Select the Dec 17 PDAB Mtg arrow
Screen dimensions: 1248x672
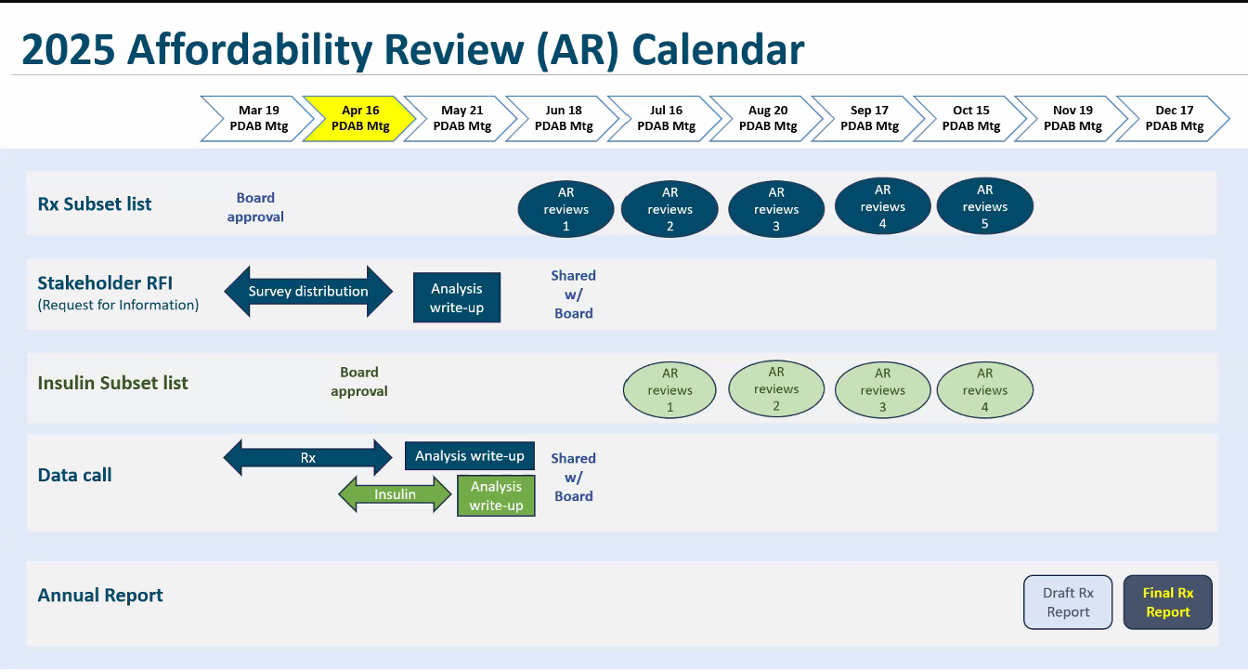tap(1173, 118)
